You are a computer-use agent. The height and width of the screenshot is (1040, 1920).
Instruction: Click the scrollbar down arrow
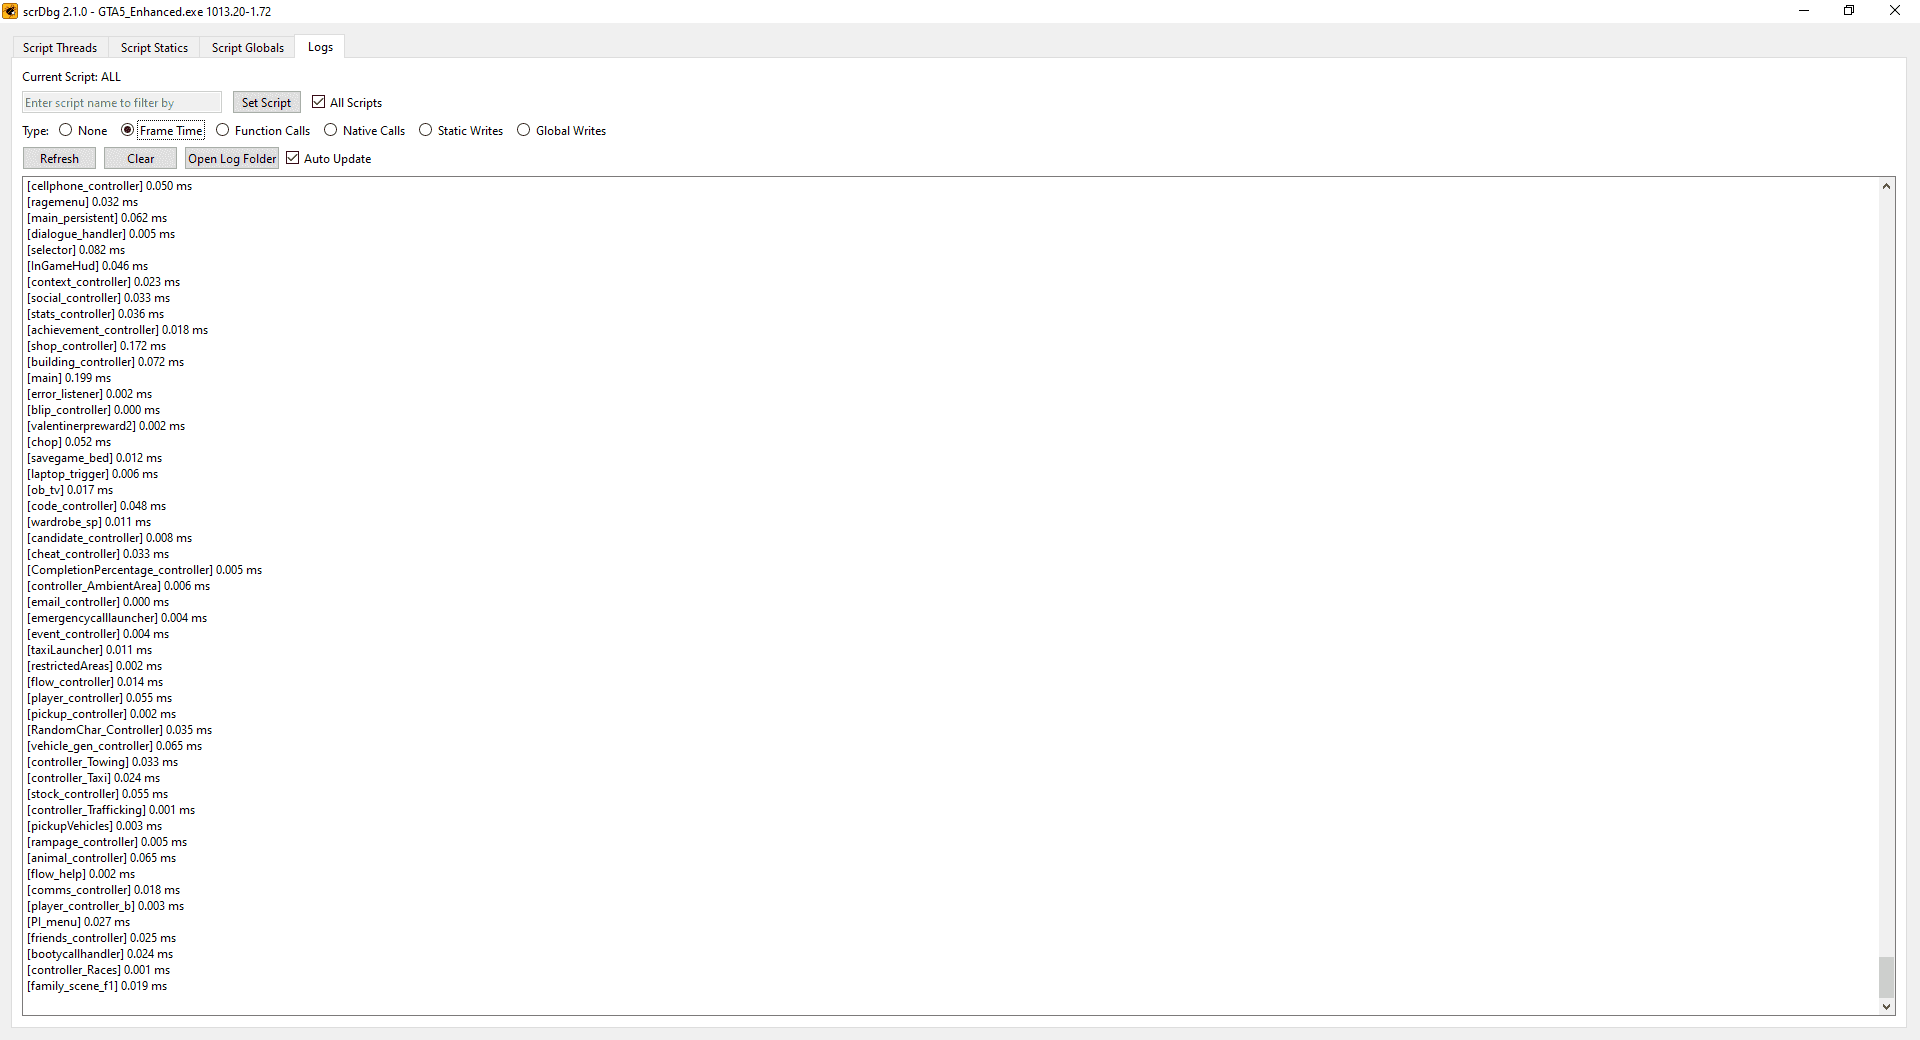click(1886, 1008)
